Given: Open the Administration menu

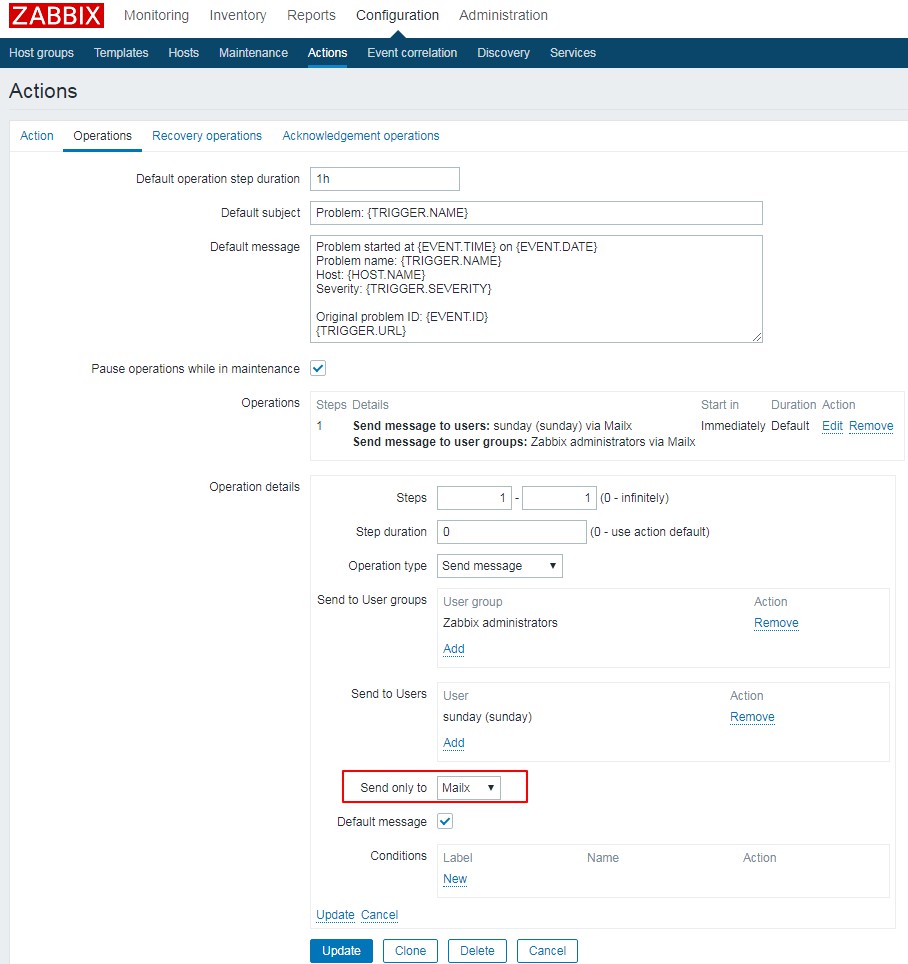Looking at the screenshot, I should tap(503, 15).
